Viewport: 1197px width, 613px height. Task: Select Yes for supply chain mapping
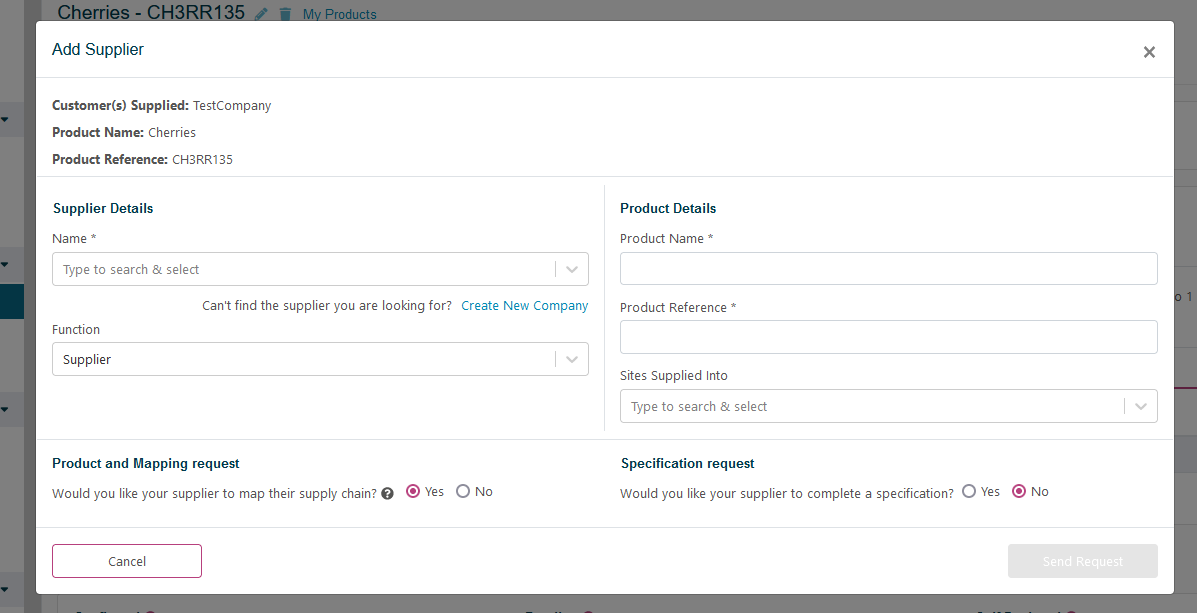pos(413,491)
